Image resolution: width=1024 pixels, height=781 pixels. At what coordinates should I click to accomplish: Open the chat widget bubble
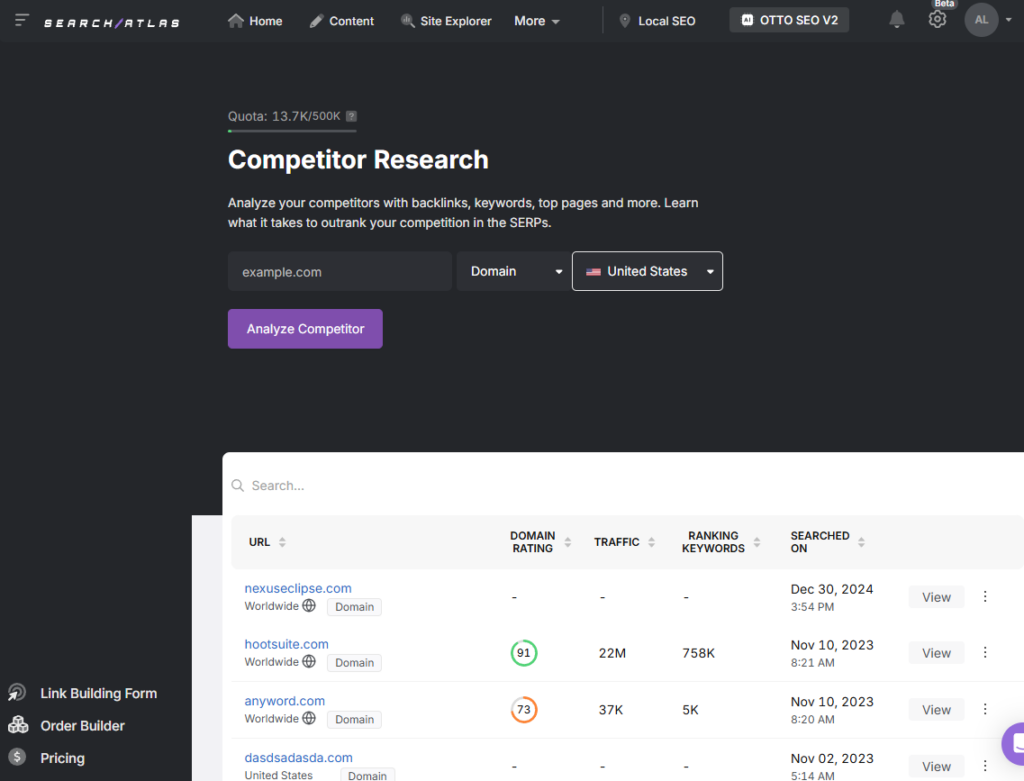[x=1014, y=744]
